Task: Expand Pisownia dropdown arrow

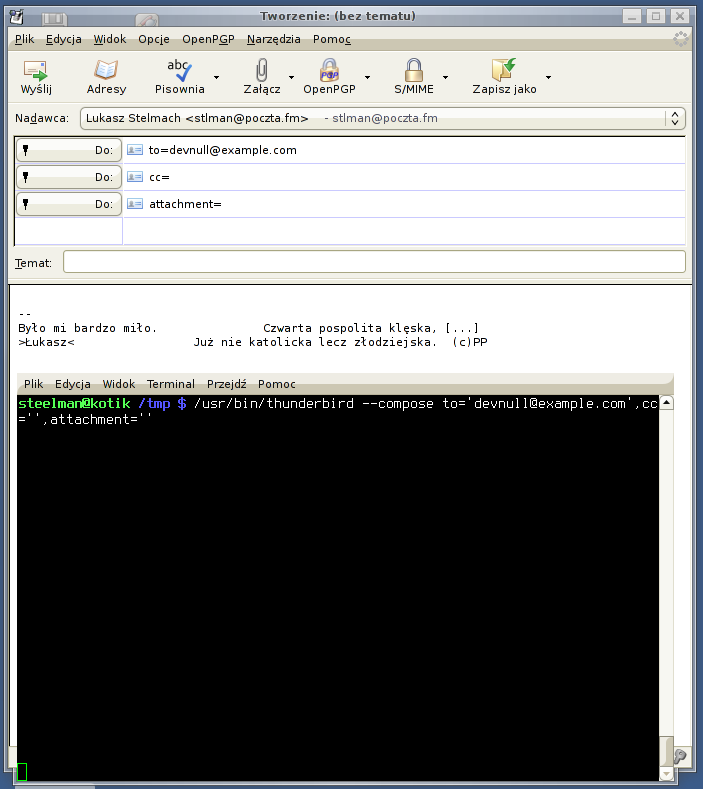Action: [216, 77]
